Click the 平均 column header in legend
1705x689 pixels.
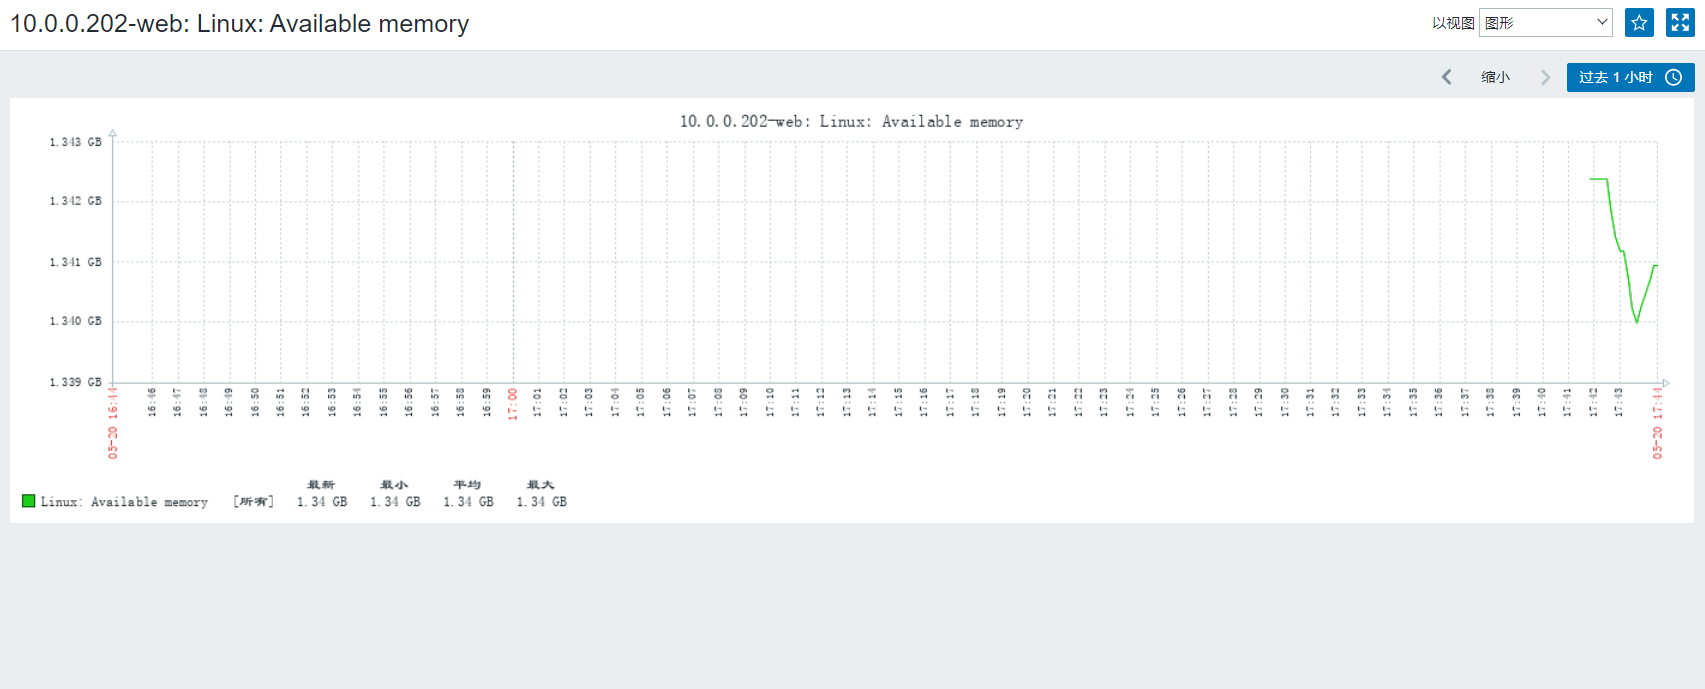coord(467,485)
